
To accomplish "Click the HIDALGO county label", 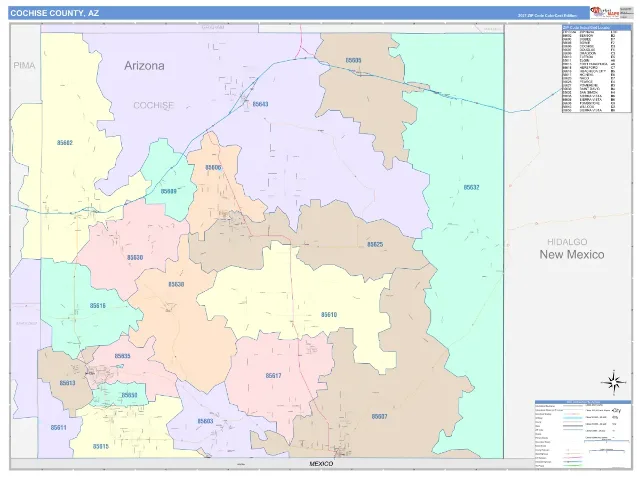I will click(x=567, y=242).
